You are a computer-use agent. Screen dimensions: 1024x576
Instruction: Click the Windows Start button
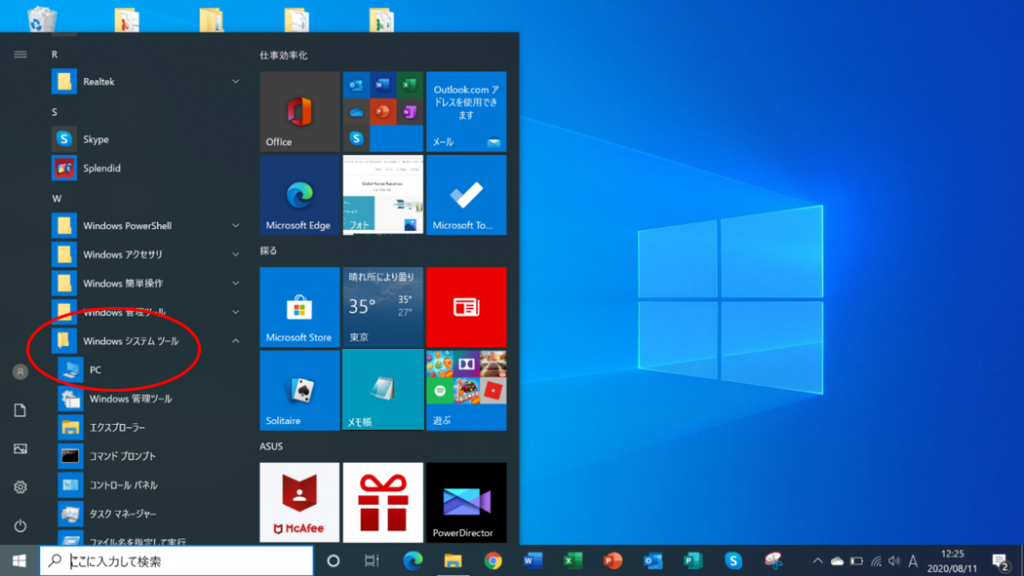[x=19, y=561]
